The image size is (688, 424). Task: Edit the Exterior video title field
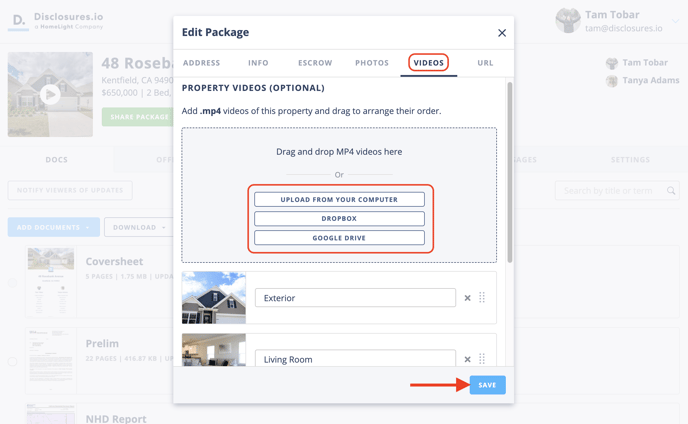coord(355,298)
